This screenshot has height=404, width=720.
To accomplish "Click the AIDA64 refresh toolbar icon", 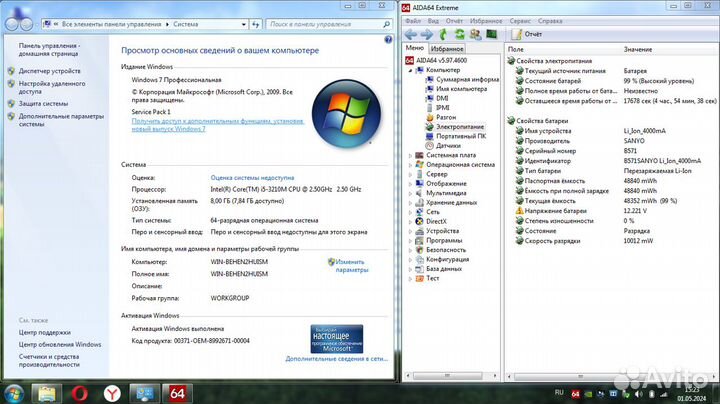I will click(x=459, y=34).
